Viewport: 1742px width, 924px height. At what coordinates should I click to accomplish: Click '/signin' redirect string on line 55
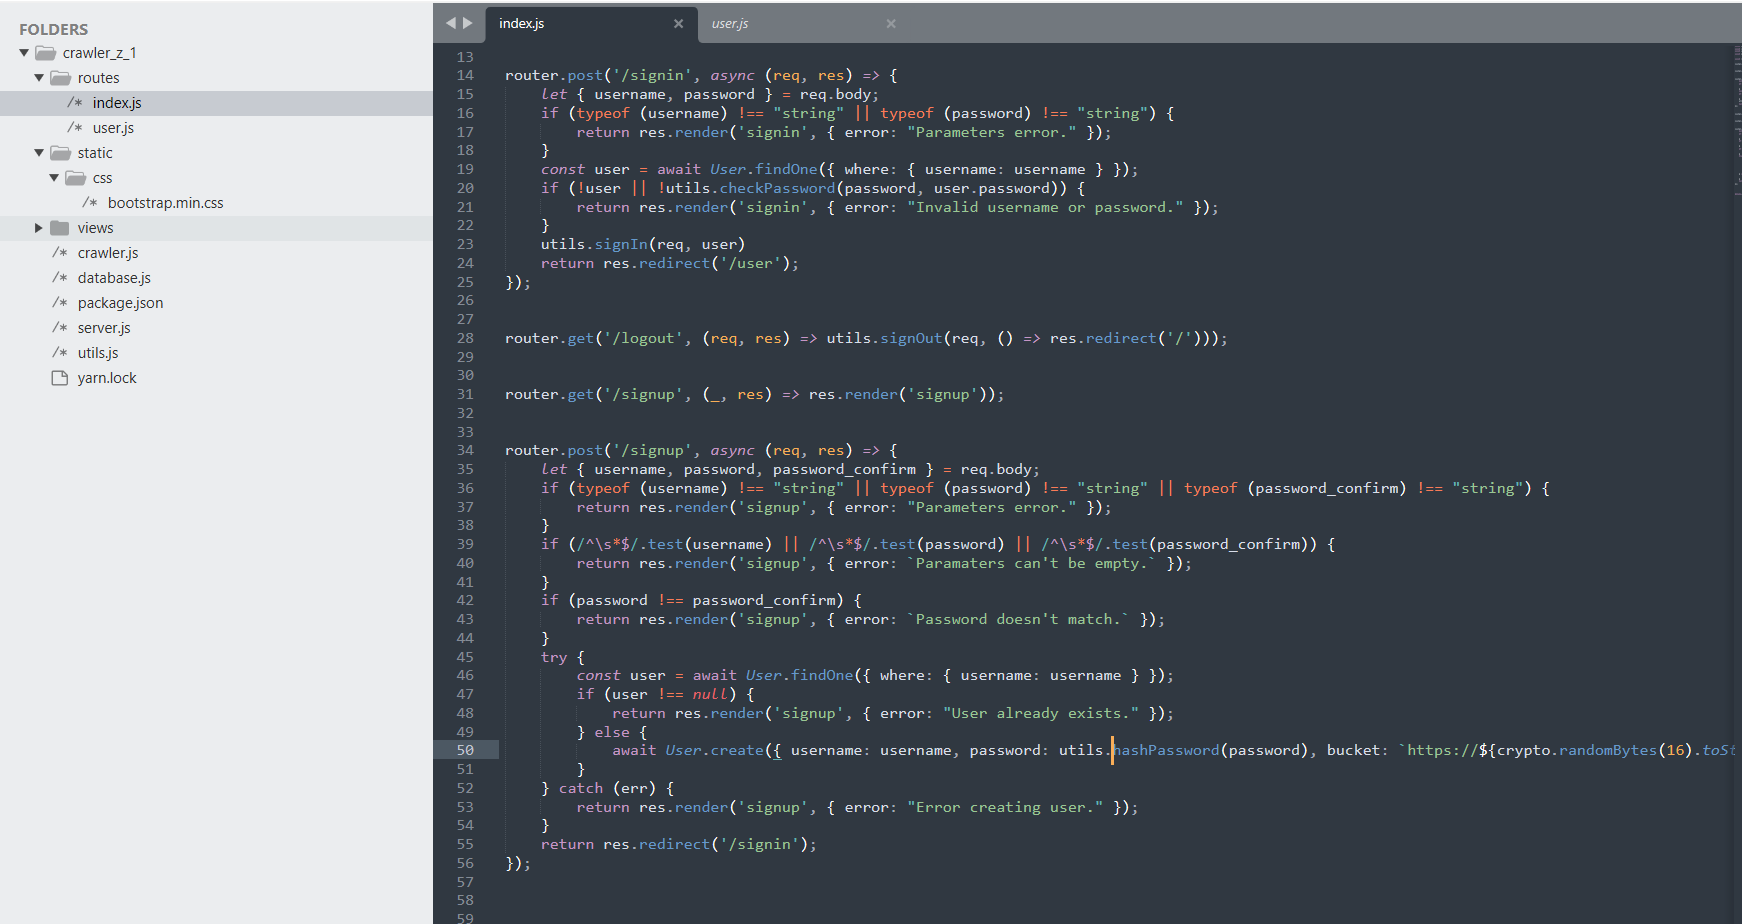click(759, 844)
